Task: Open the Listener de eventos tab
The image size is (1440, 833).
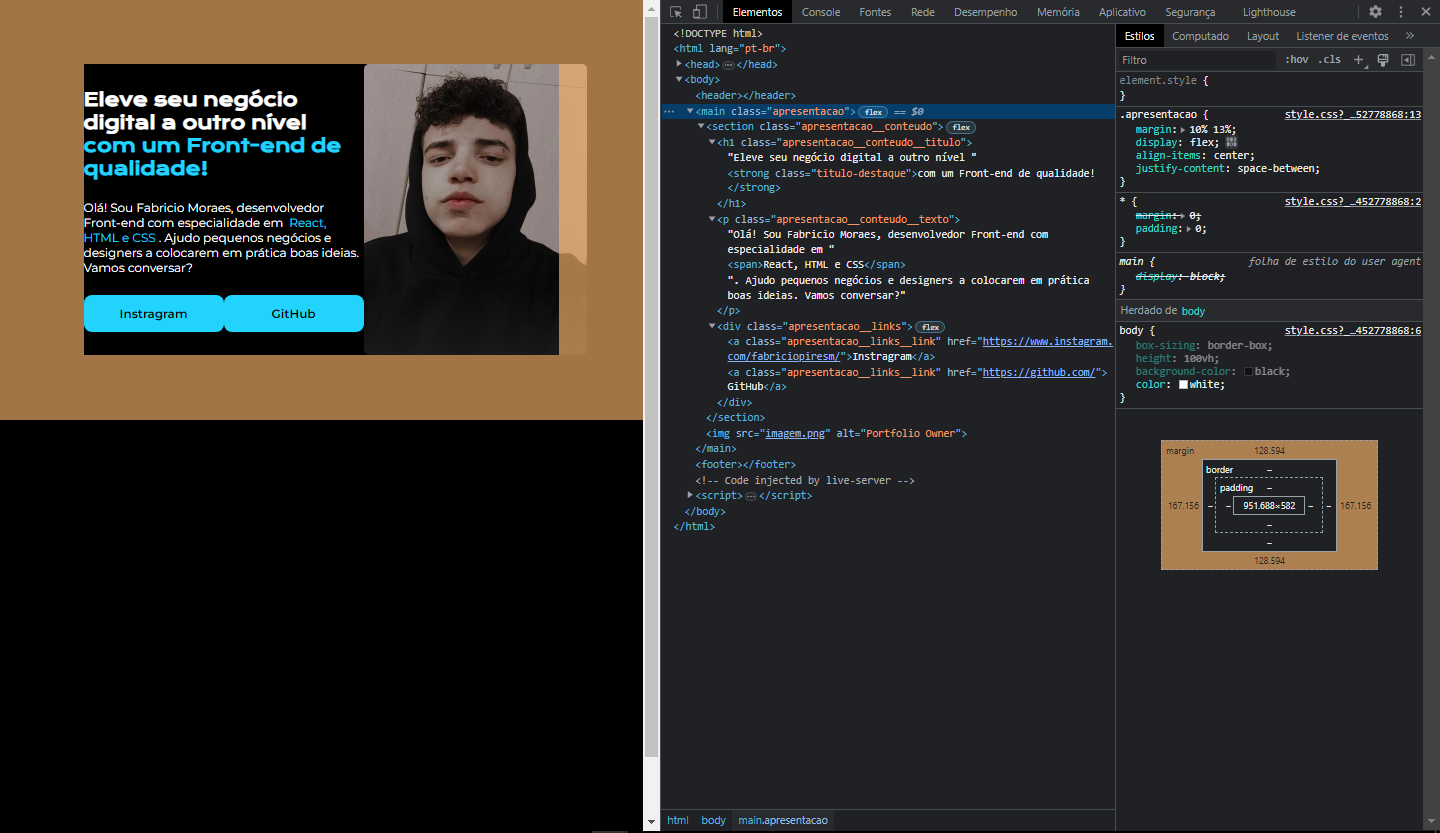Action: 1342,36
